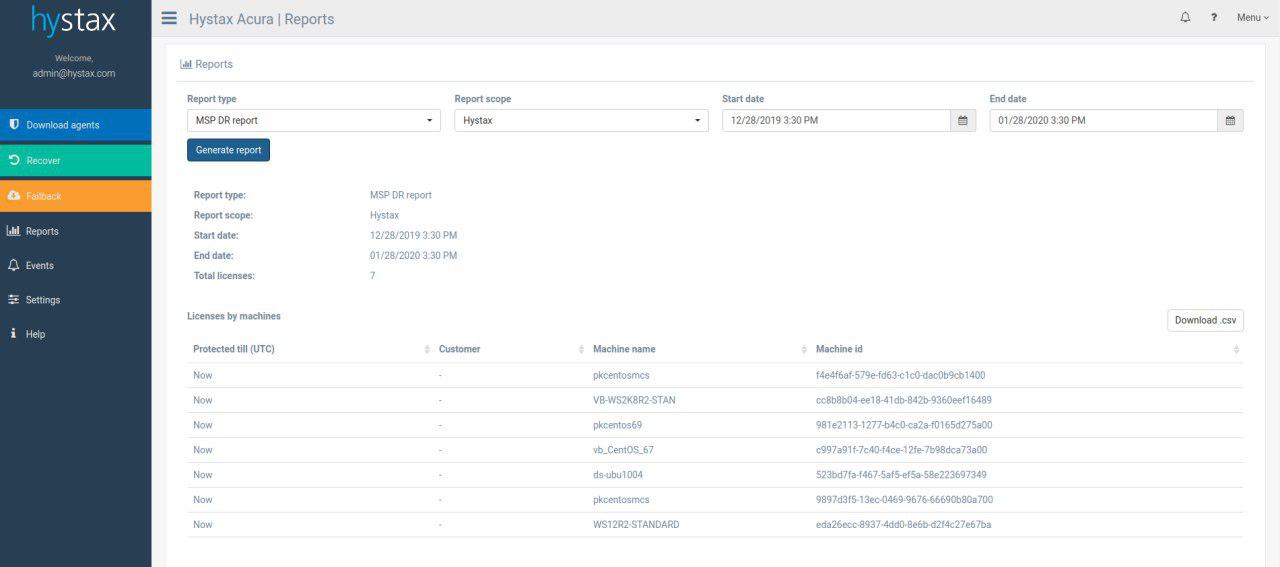
Task: Select machine name ds-ubu1004
Action: pos(619,475)
